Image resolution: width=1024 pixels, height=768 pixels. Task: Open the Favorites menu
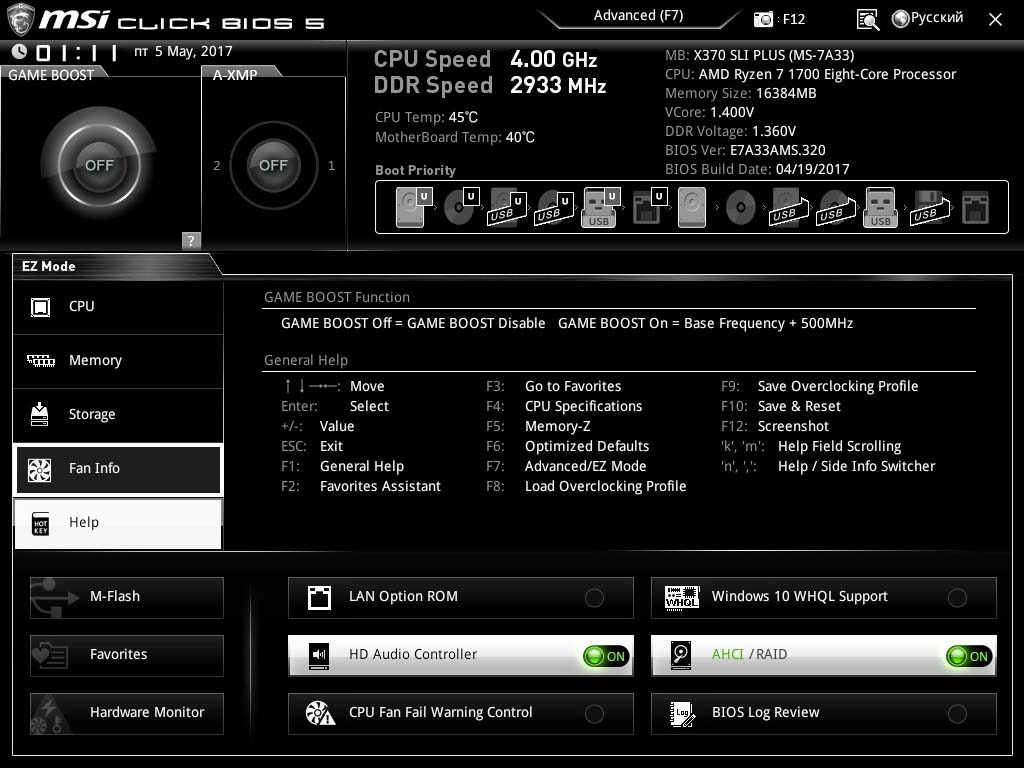[x=127, y=656]
